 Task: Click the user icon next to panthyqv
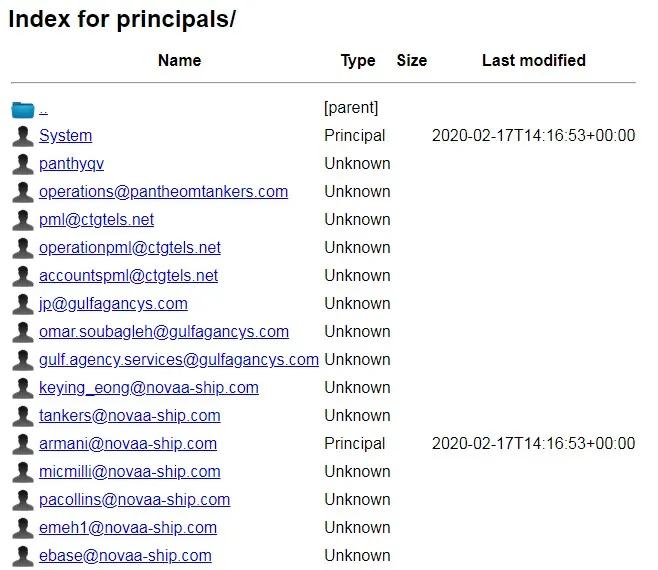[23, 164]
